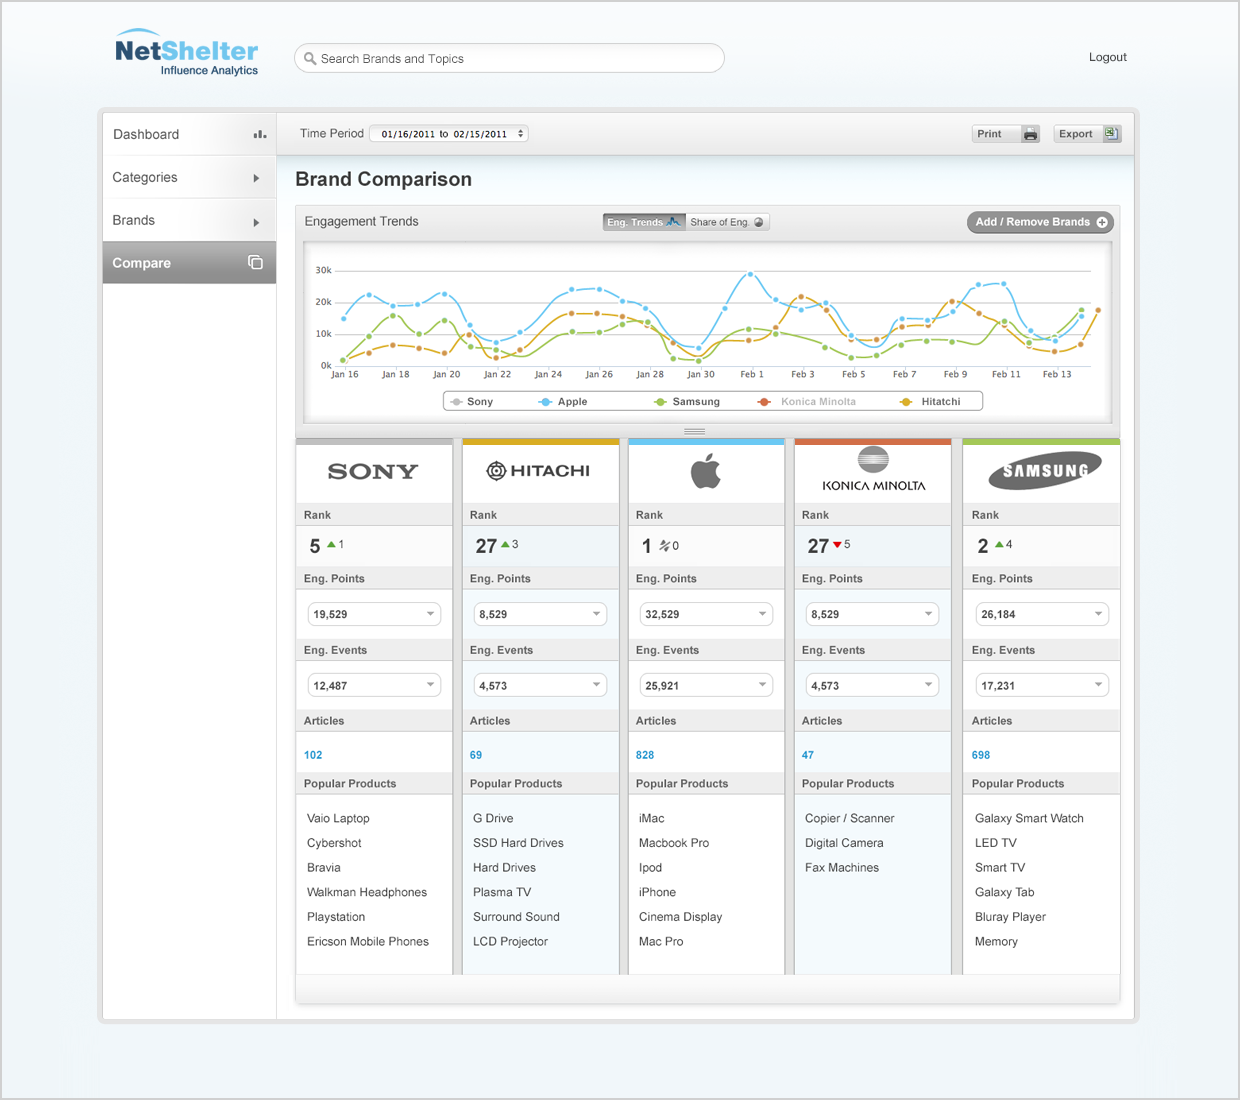Screen dimensions: 1240x1100
Task: Click Ericson Mobile Phones in Sony list
Action: point(368,942)
